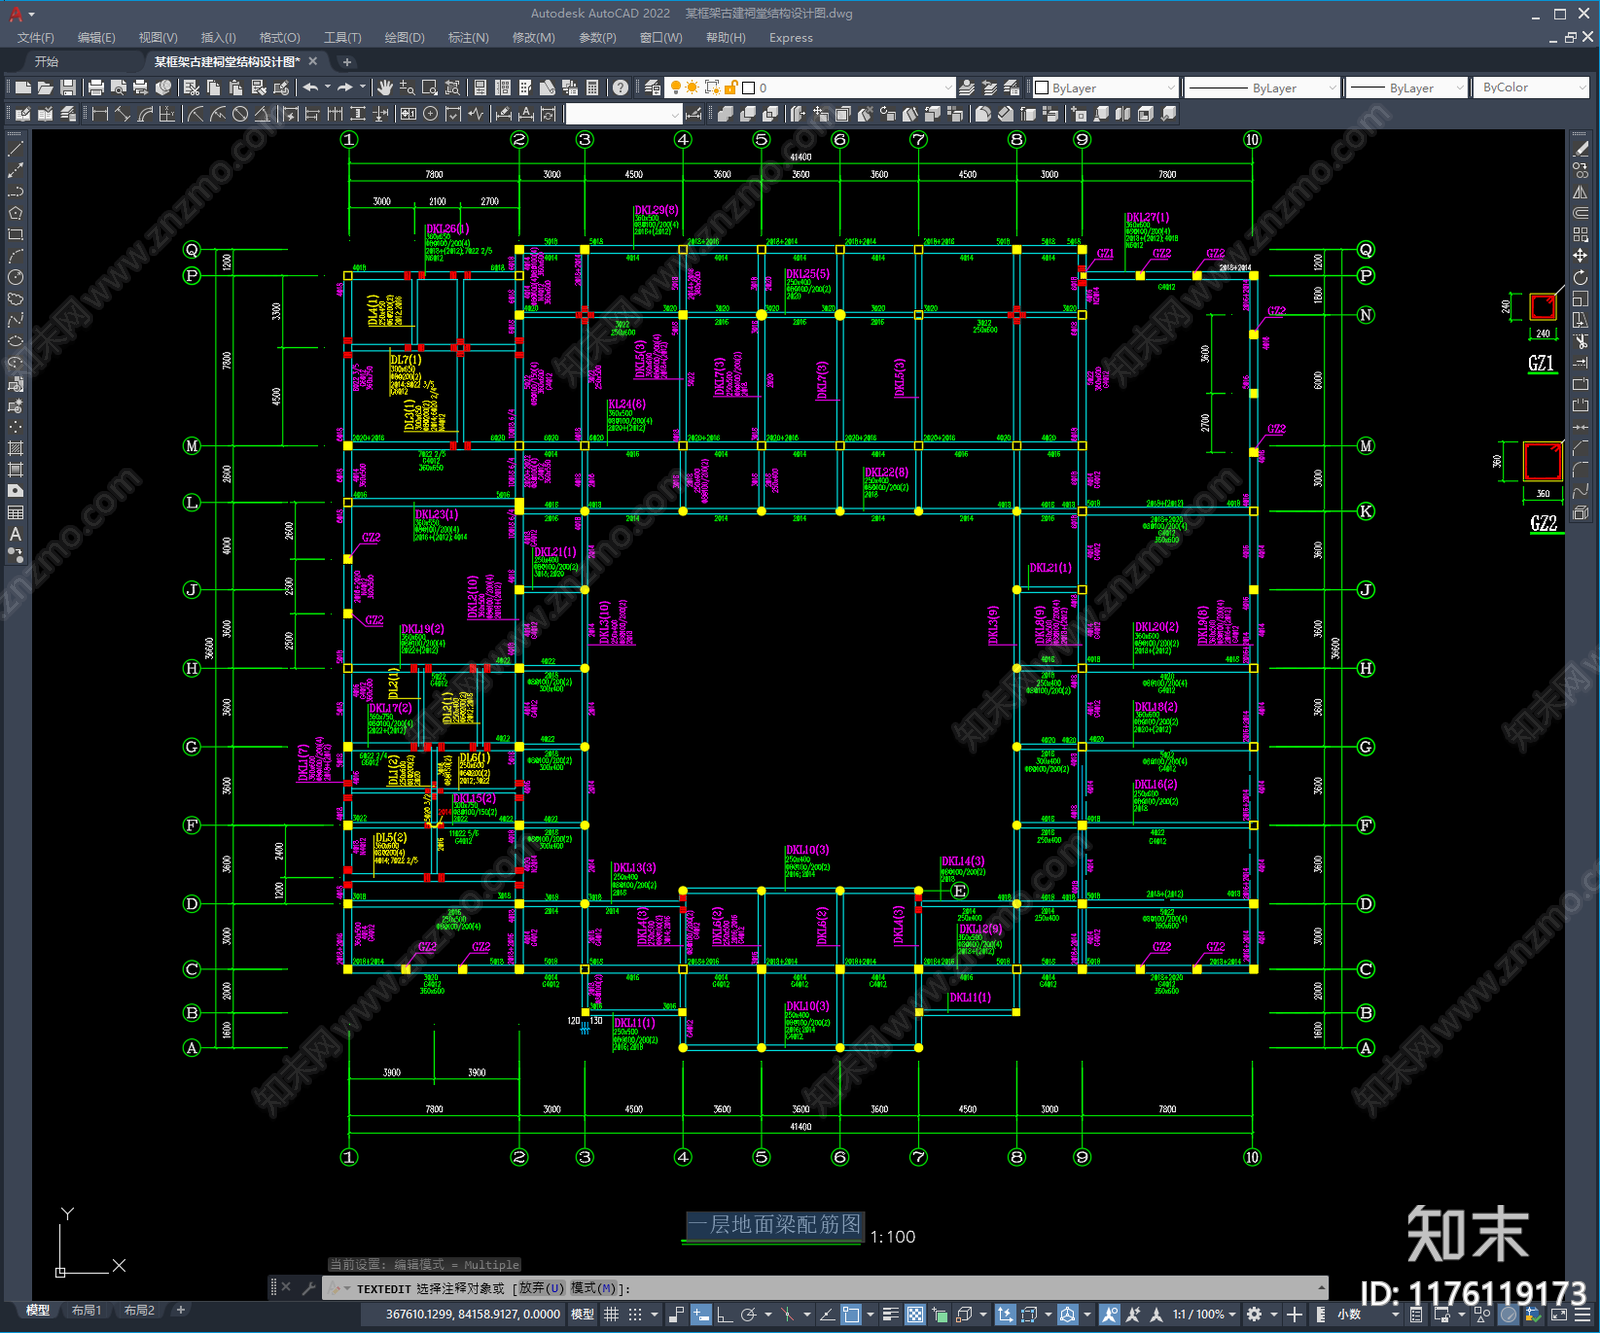Open the Layer Properties manager icon

coord(652,88)
